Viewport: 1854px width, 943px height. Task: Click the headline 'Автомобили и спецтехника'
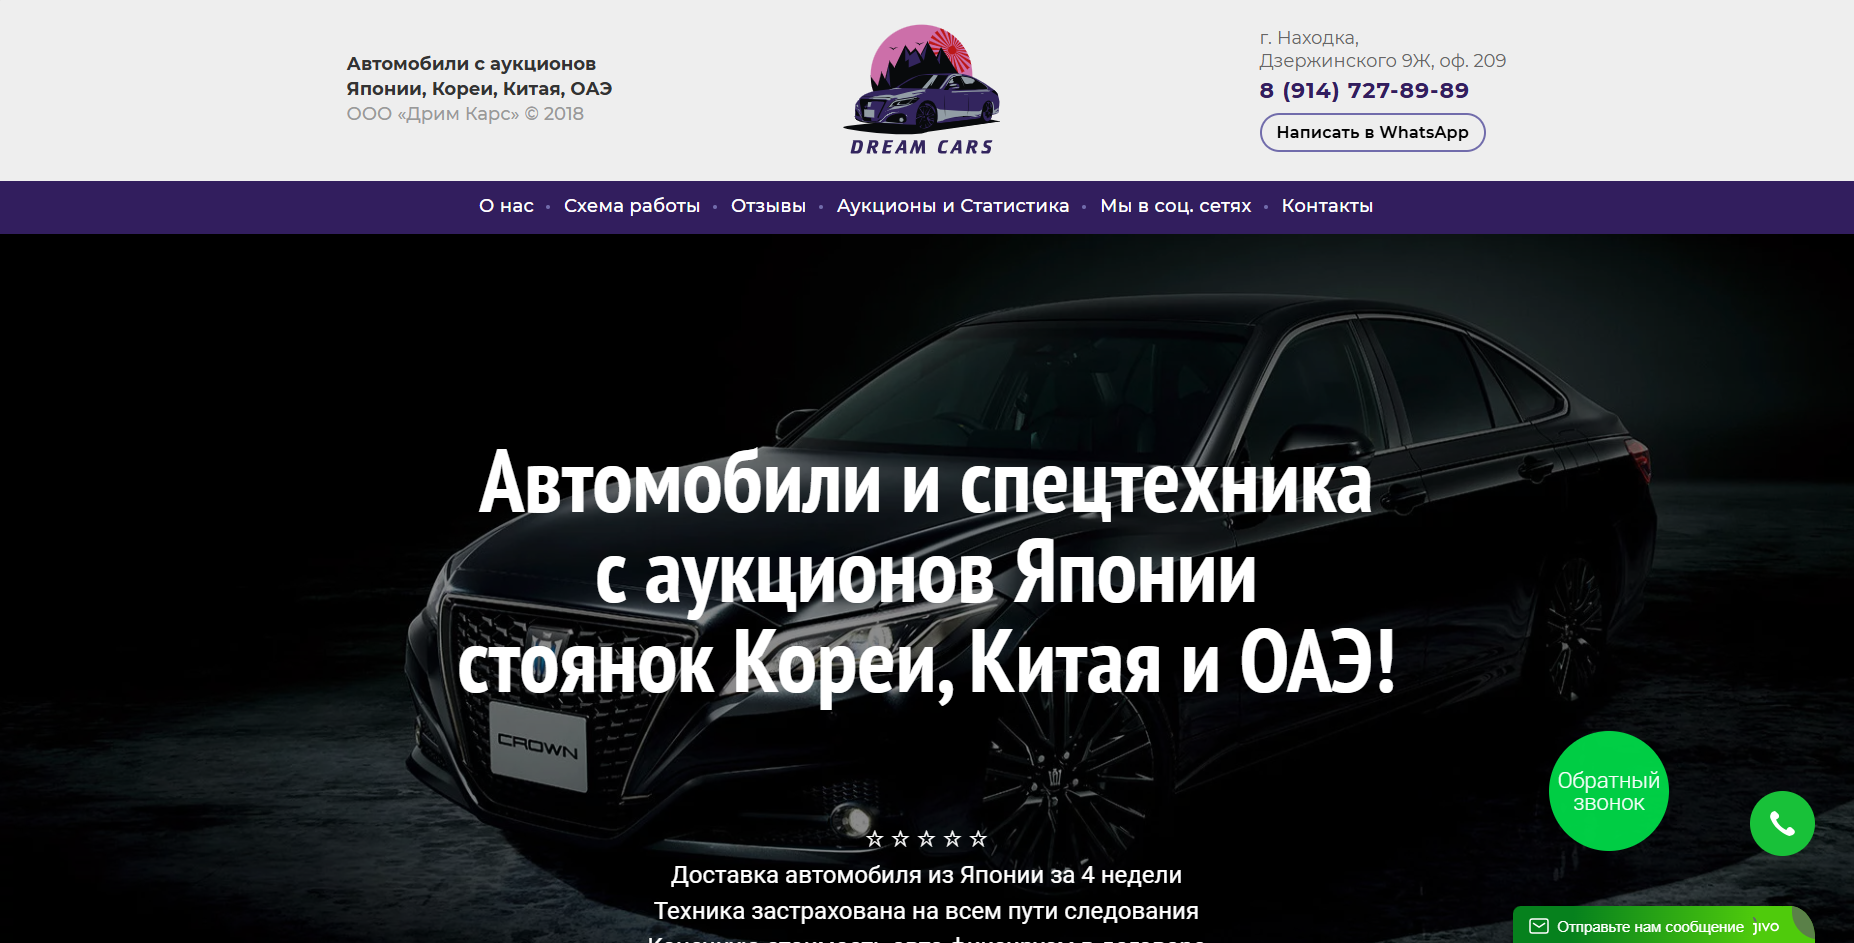[x=925, y=484]
